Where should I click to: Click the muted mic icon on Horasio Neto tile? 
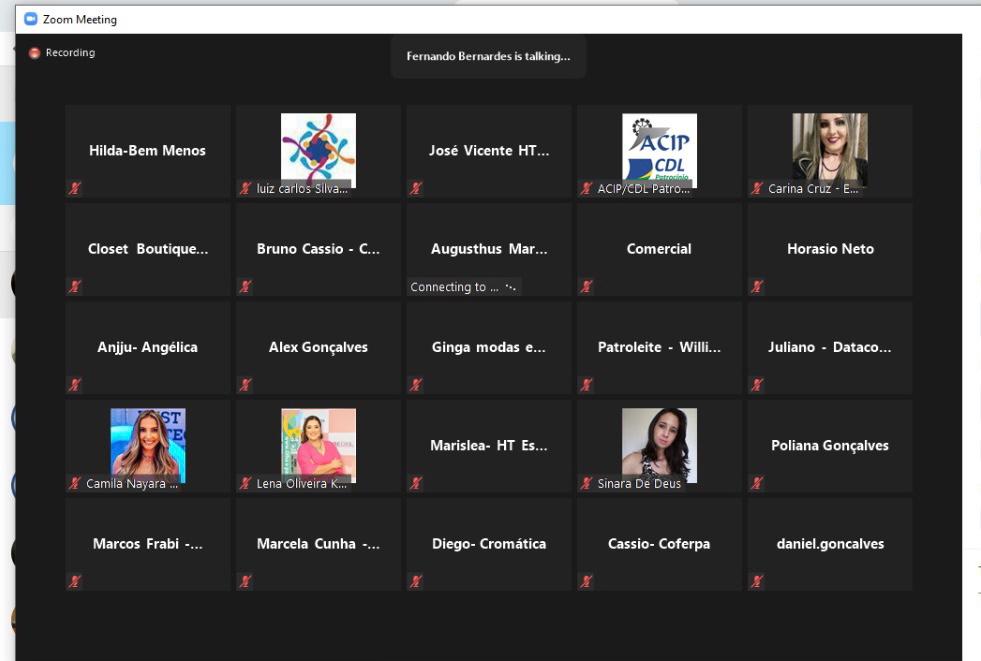[x=757, y=287]
